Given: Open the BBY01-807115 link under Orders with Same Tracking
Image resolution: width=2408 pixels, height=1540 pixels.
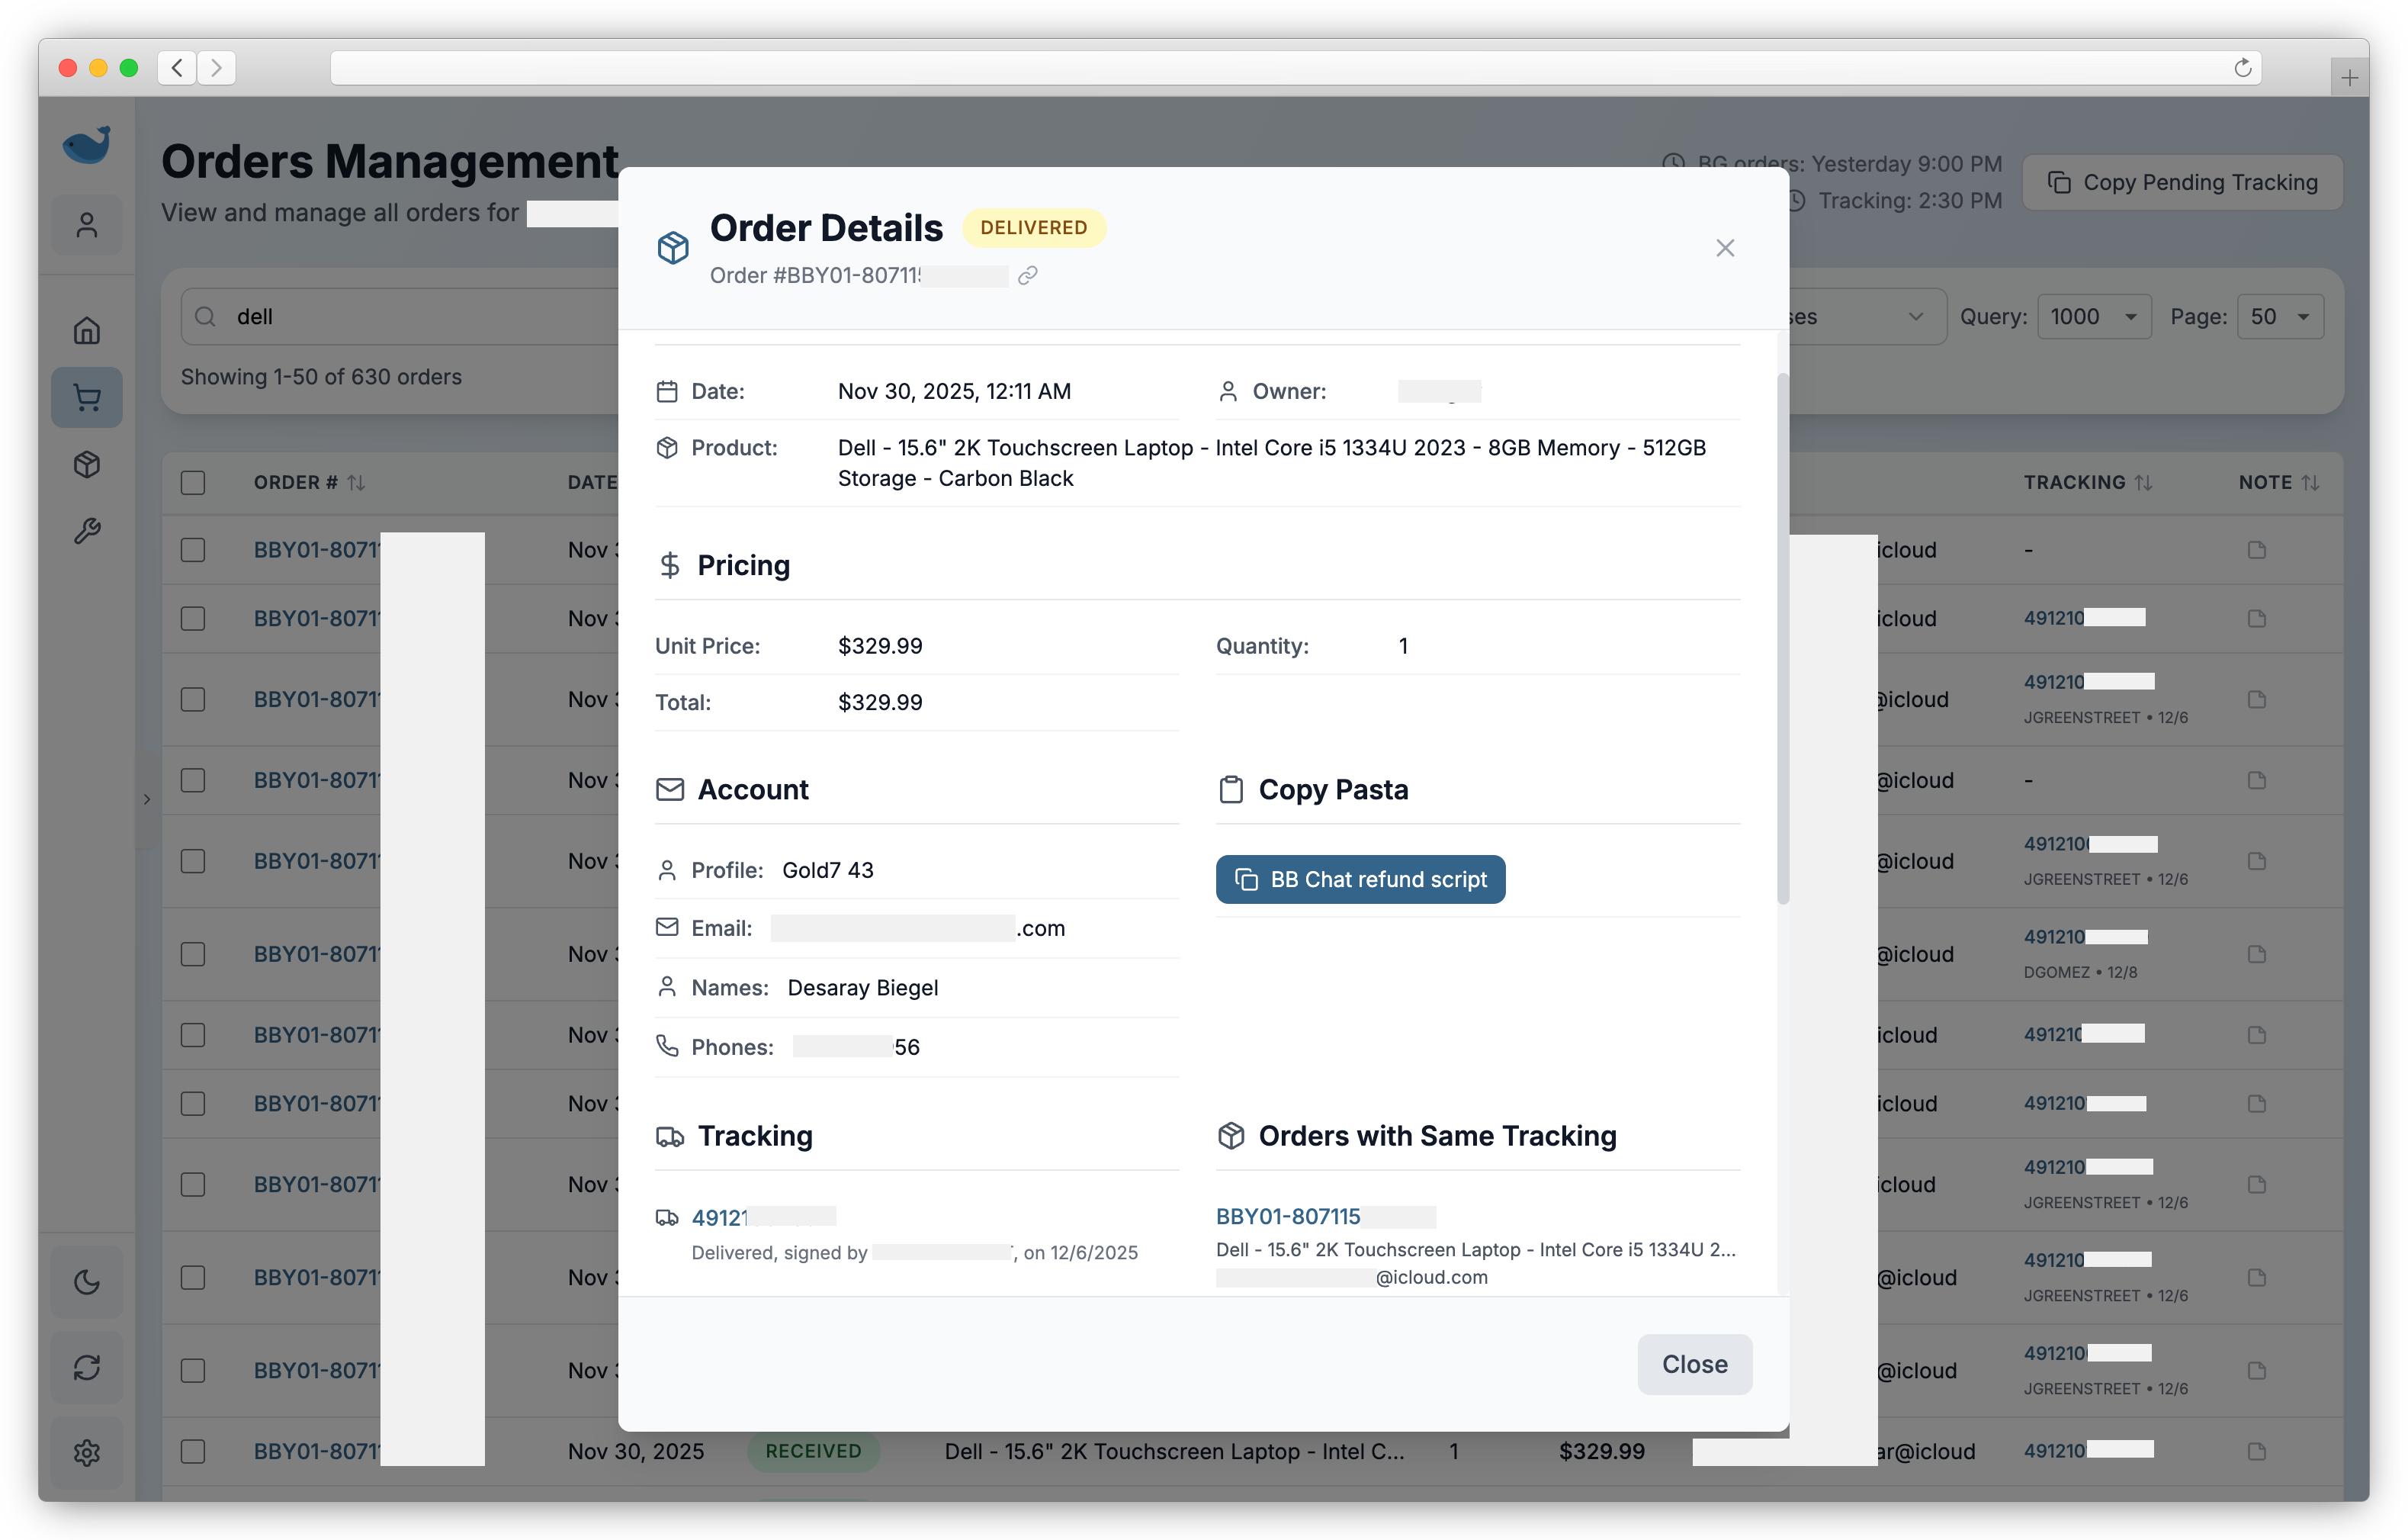Looking at the screenshot, I should point(1288,1216).
